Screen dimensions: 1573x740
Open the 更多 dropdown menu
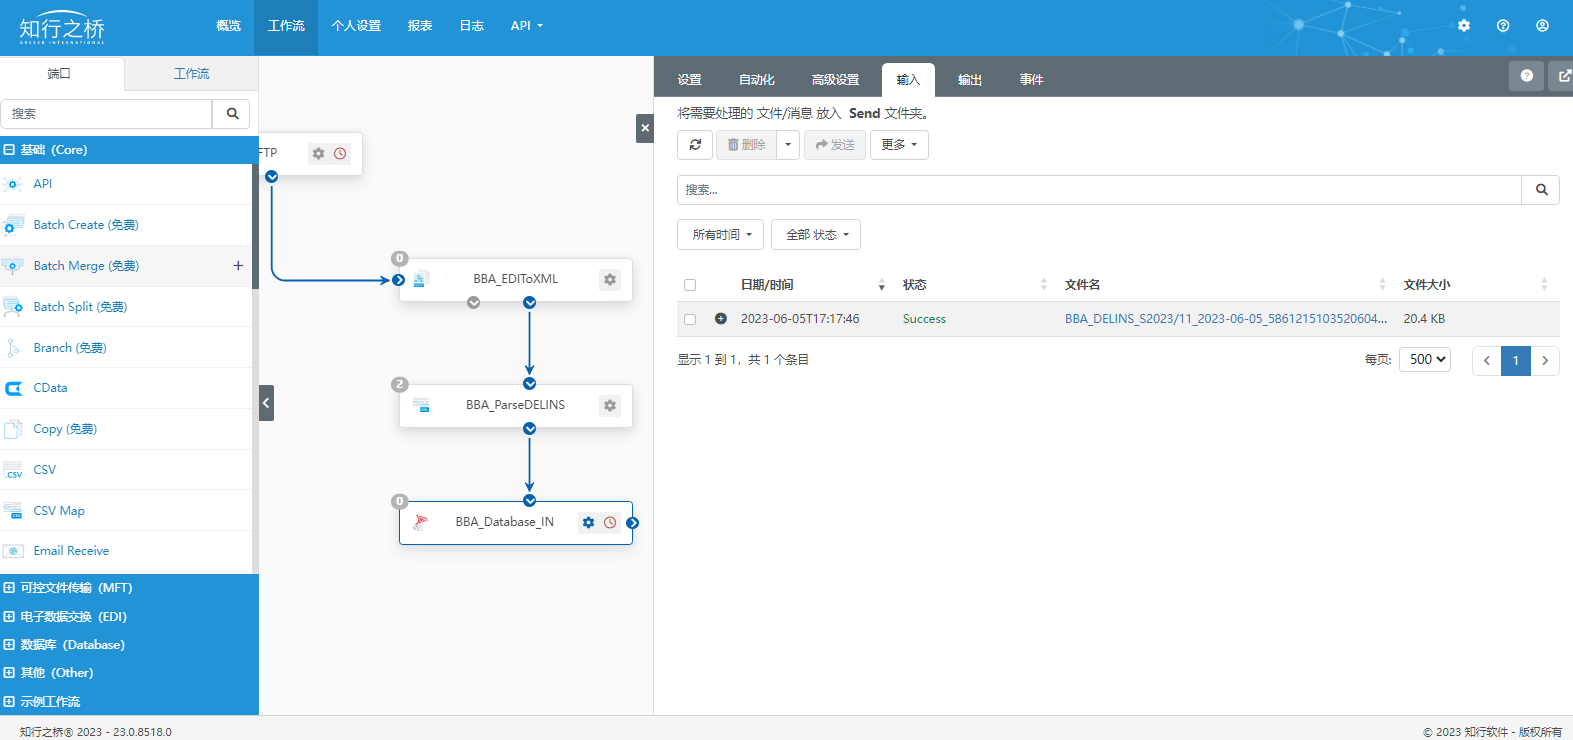click(x=899, y=145)
